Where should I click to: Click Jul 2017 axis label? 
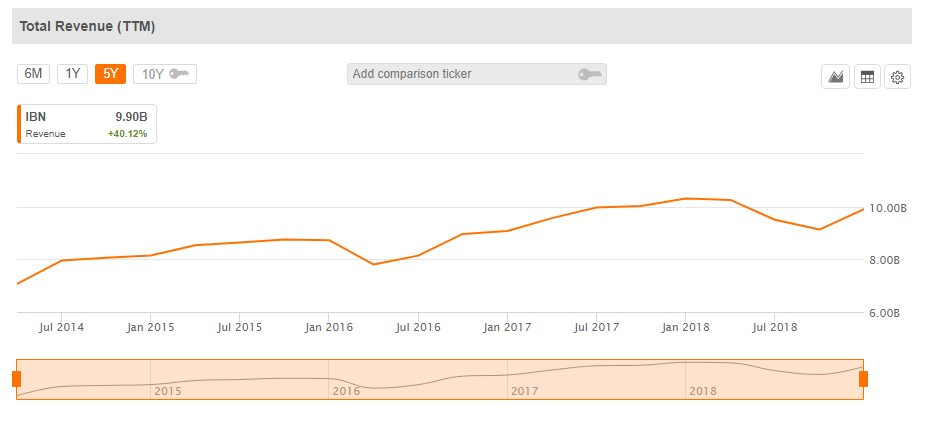596,327
